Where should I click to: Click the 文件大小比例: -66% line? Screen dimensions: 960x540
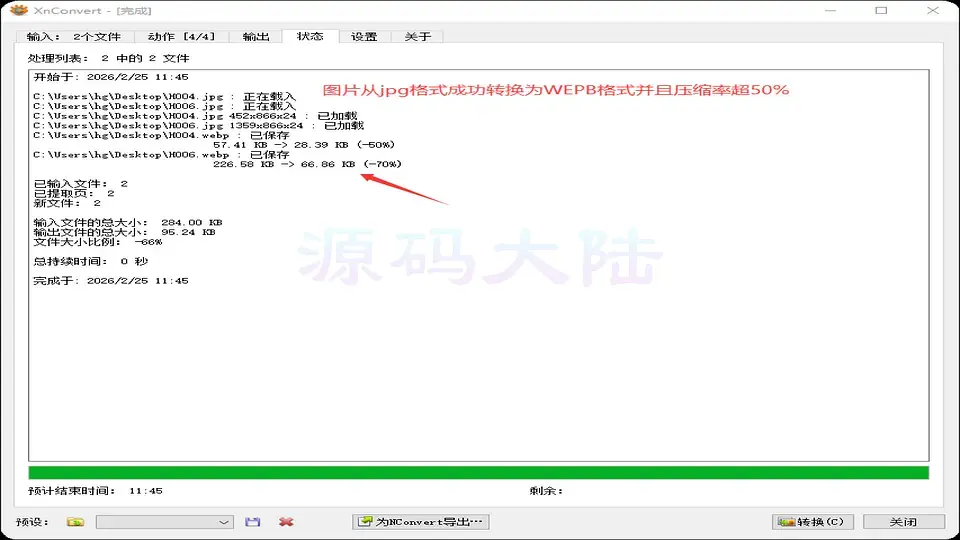(98, 242)
